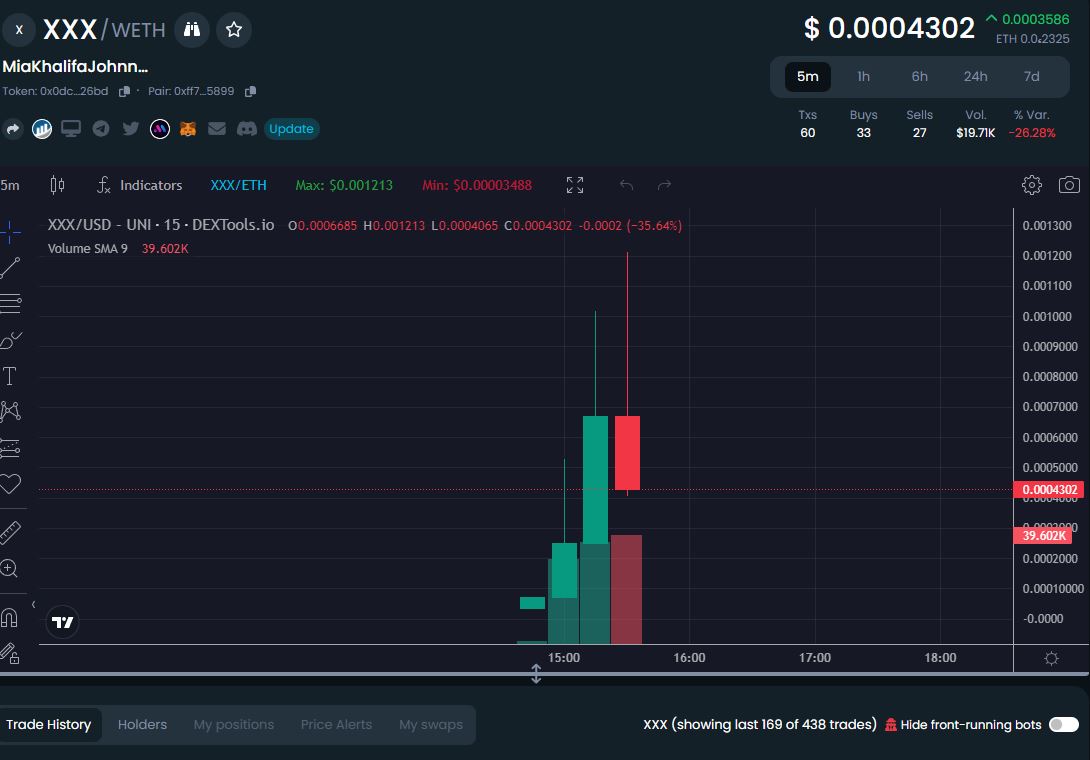Toggle lock all drawing tools
Viewport: 1090px width, 760px height.
click(x=10, y=654)
